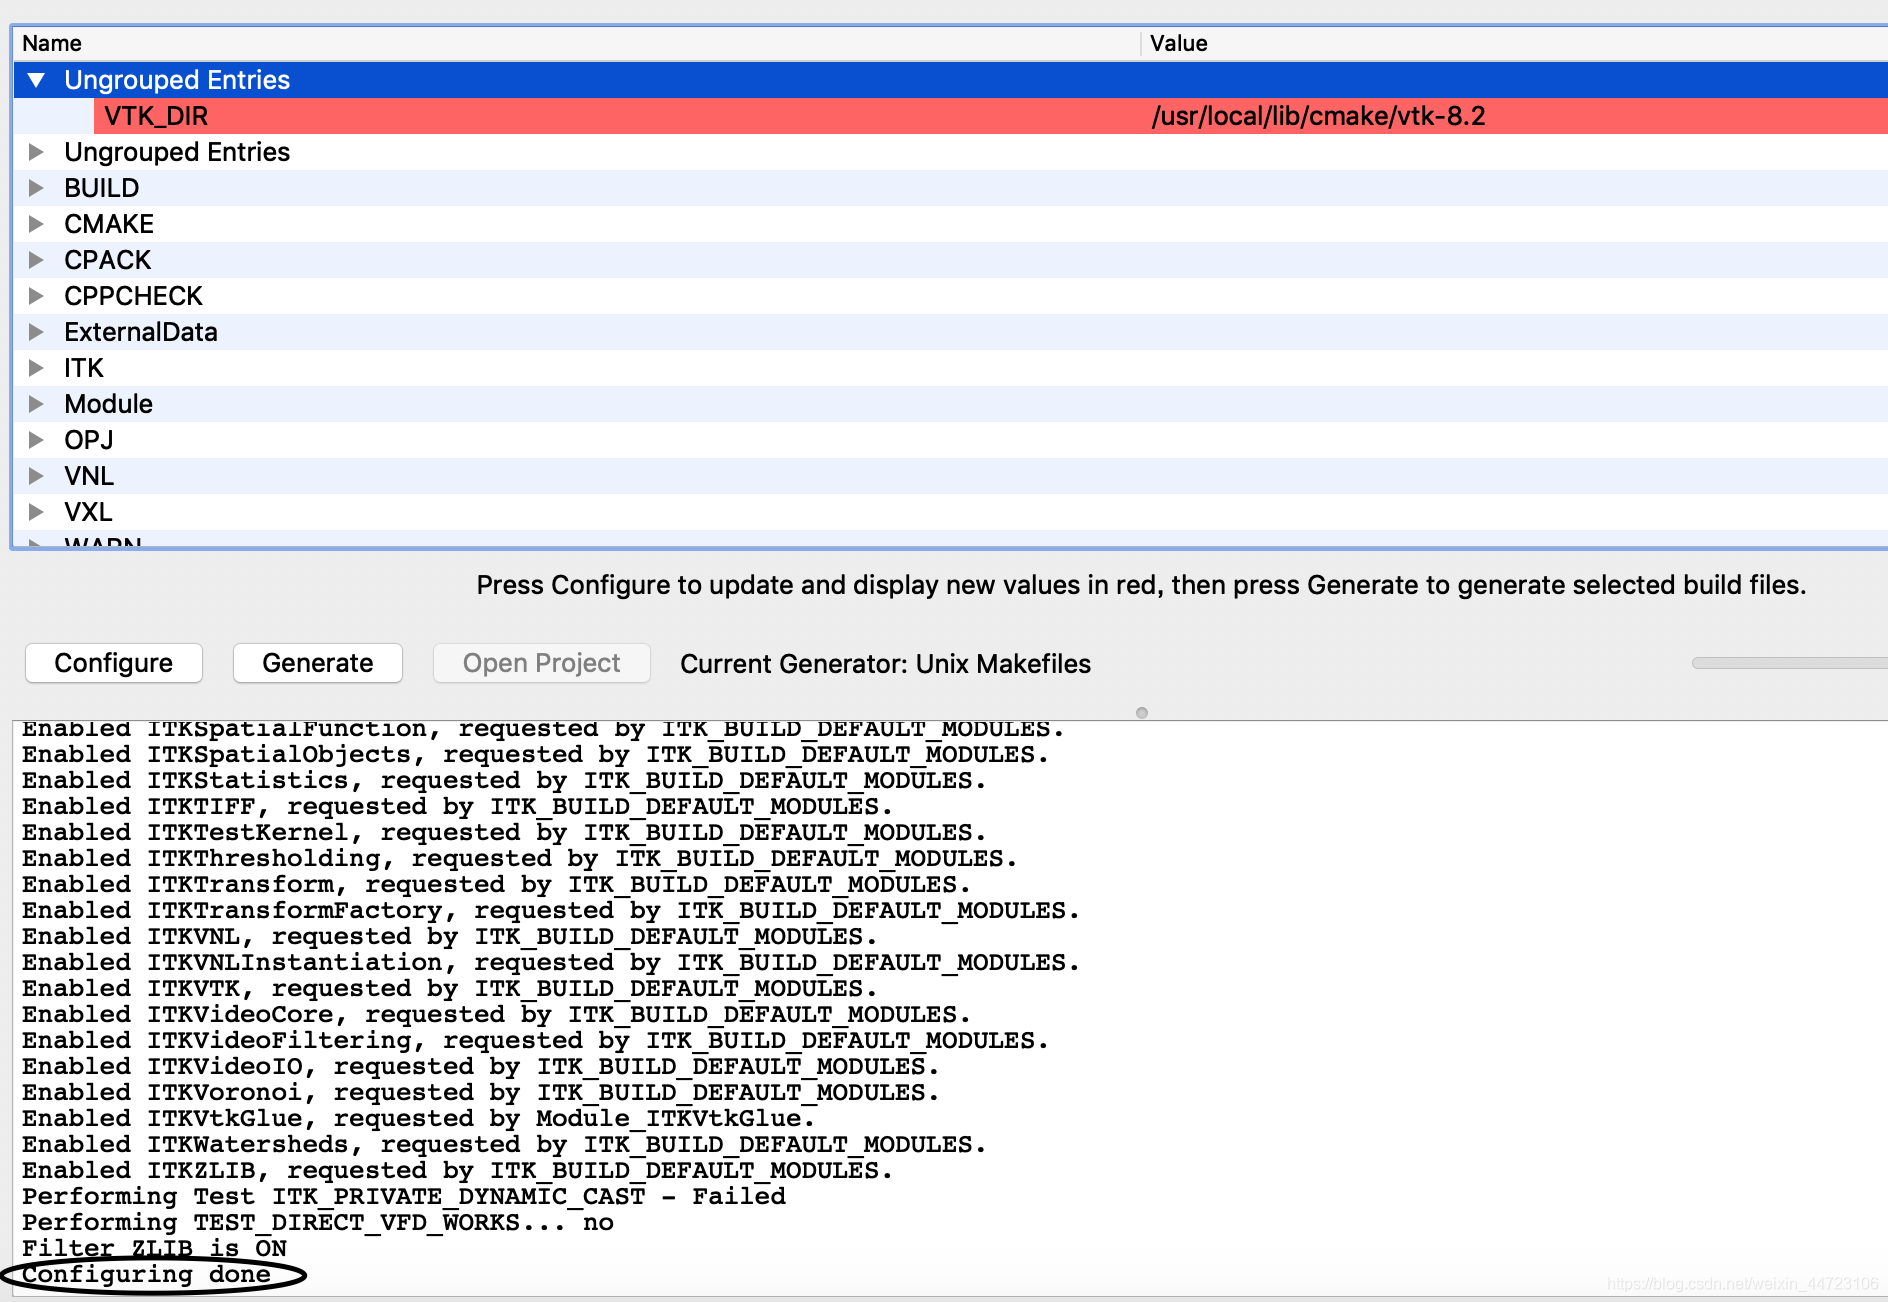Click the 'Enabled ITKVTK' log line

click(x=449, y=988)
